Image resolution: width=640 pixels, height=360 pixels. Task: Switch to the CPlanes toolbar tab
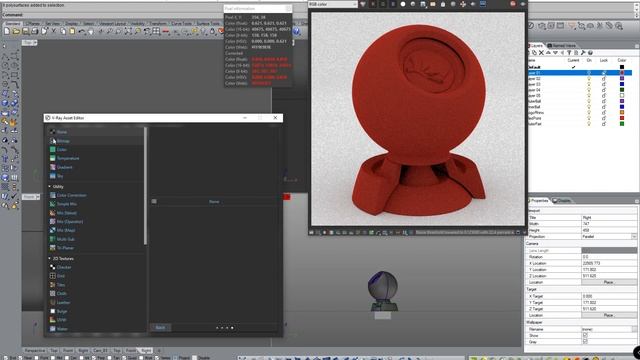(32, 23)
